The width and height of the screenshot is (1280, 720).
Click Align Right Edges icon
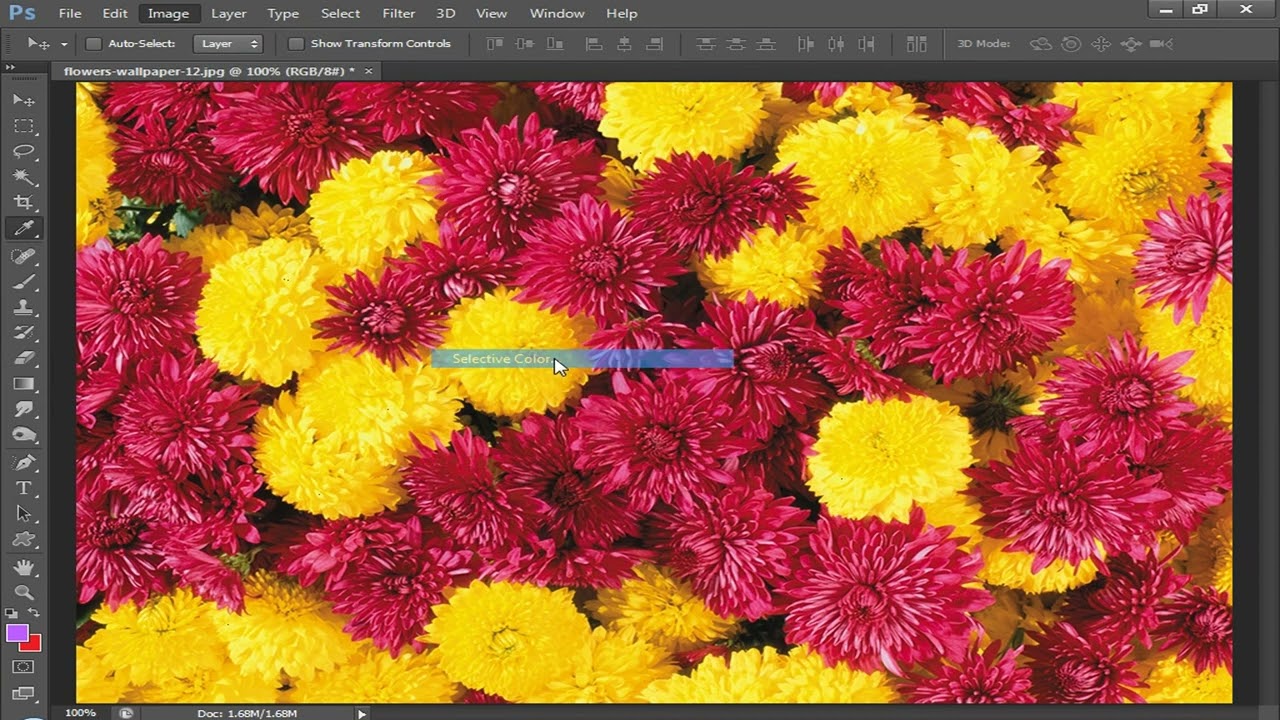click(654, 44)
